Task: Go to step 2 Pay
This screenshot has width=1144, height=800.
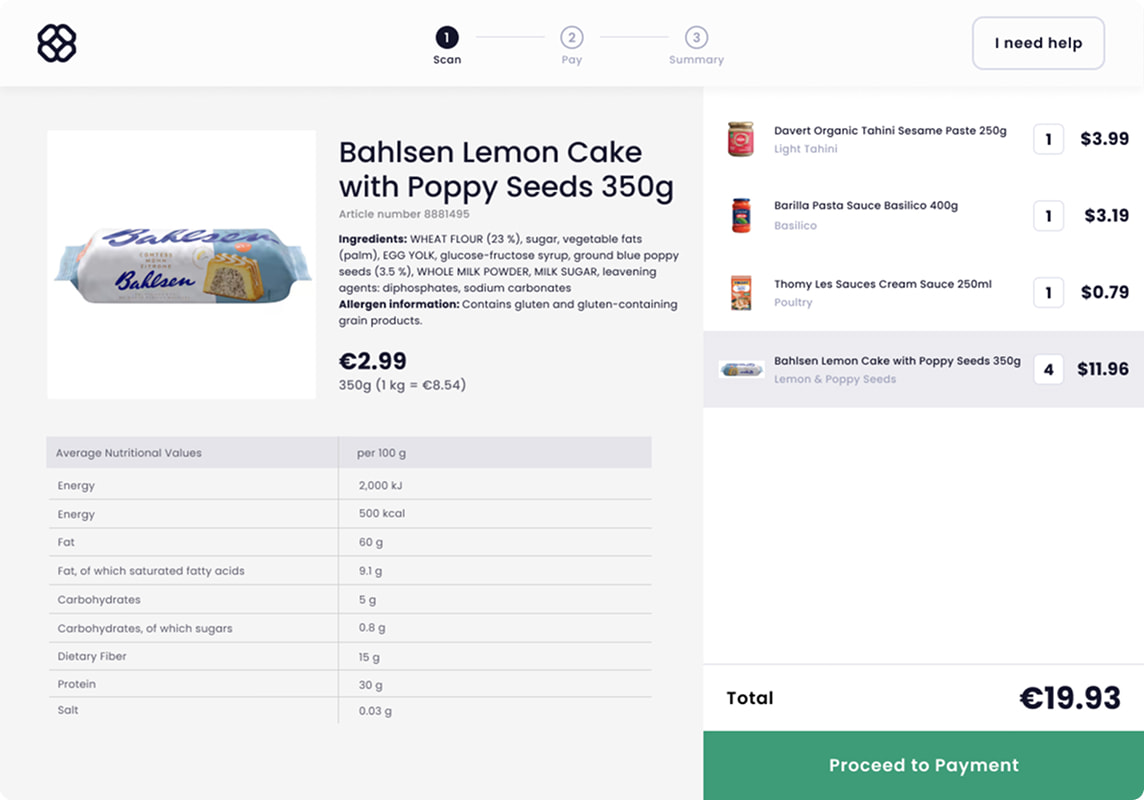Action: [x=571, y=38]
